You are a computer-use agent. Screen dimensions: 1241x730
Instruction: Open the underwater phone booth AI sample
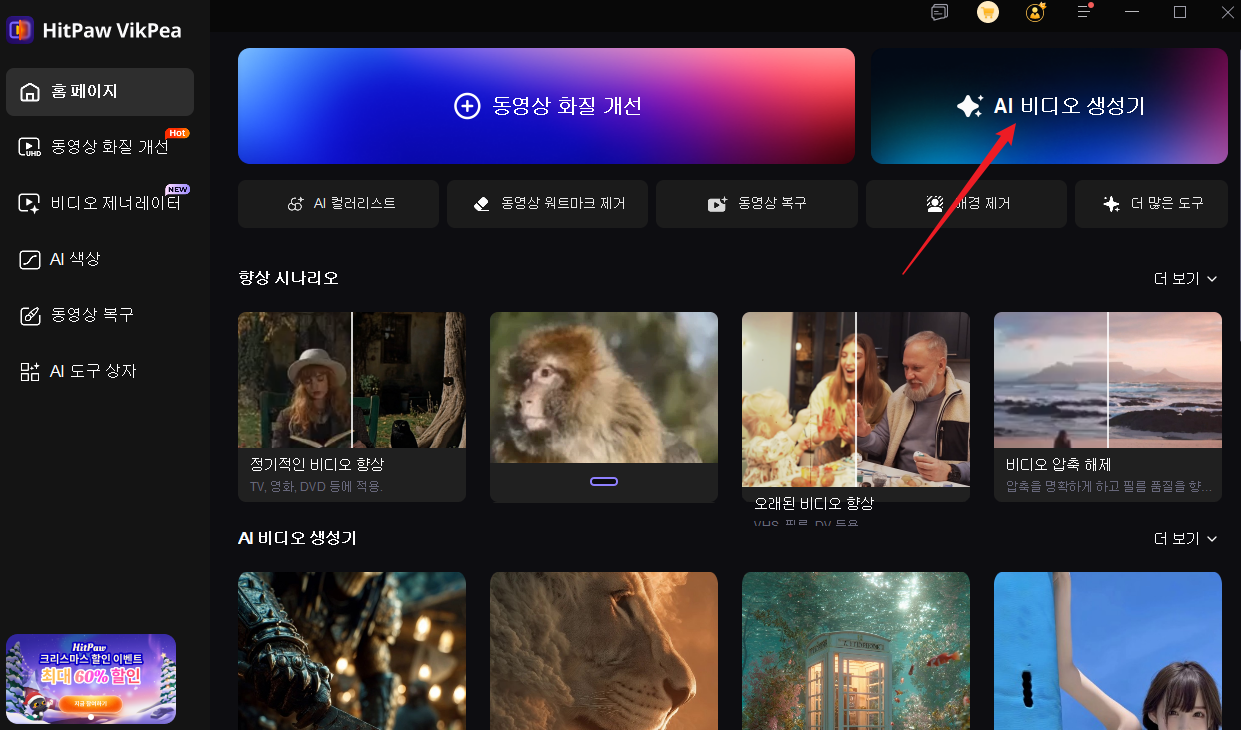point(856,651)
